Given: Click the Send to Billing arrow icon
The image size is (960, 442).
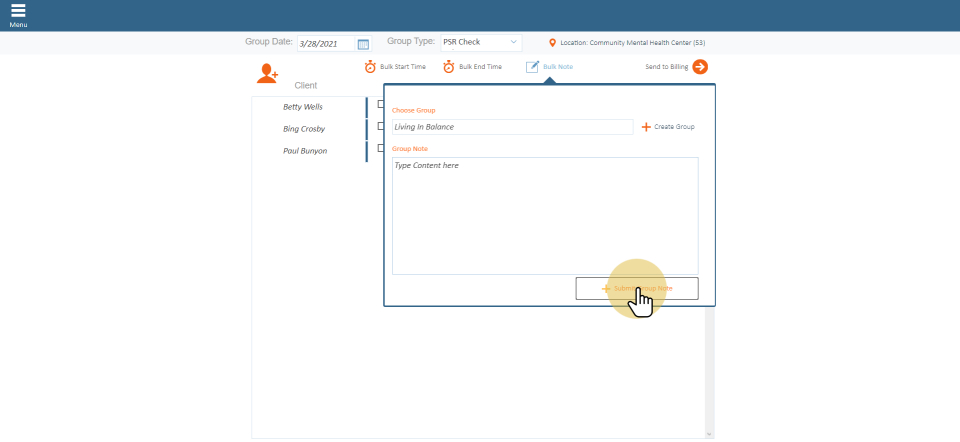Looking at the screenshot, I should coord(700,67).
